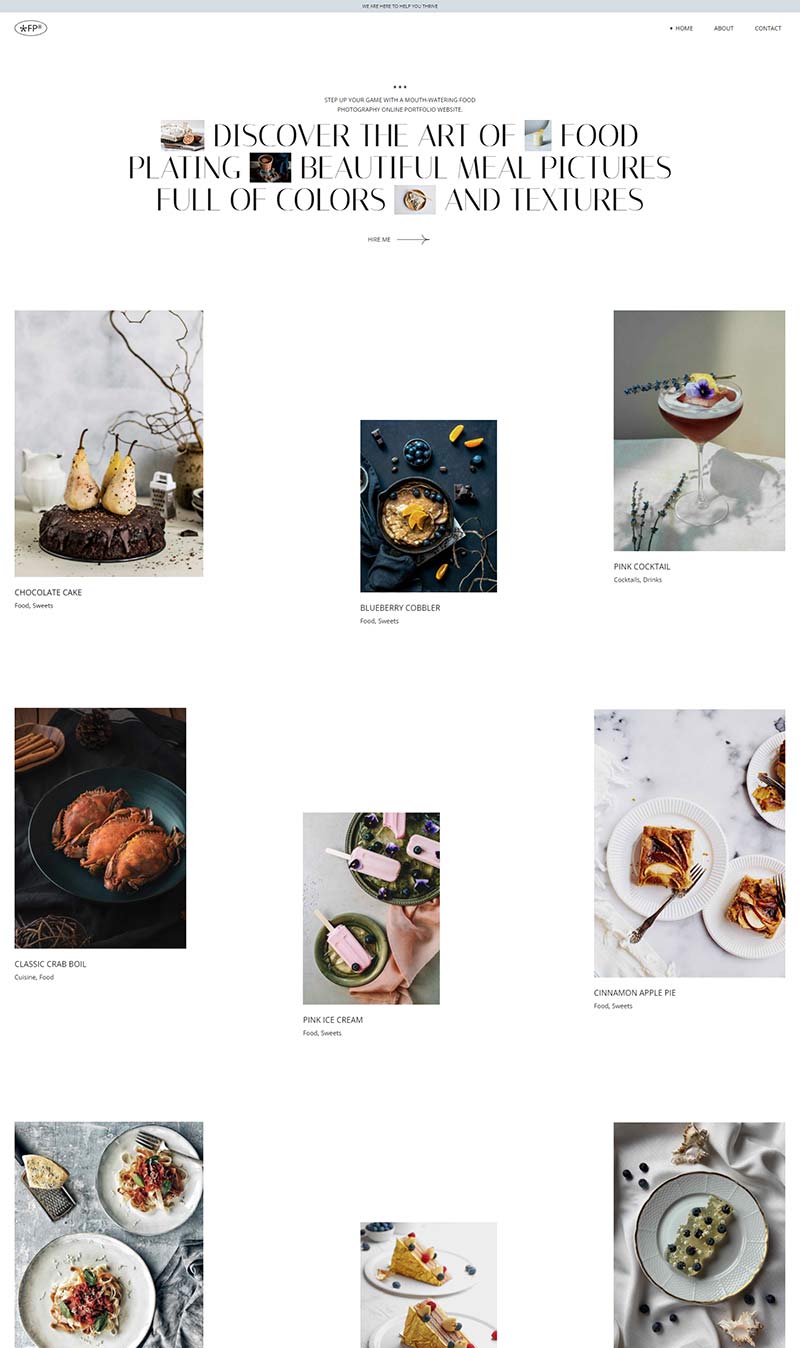Click the pasta plates photo thumbnail
Screen dimensions: 800x1348
click(109, 1234)
